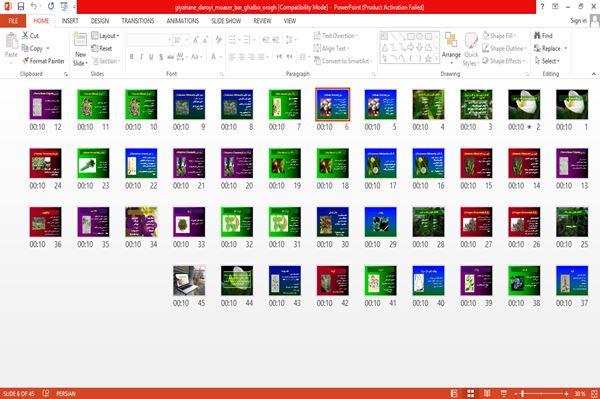This screenshot has width=600, height=399.
Task: Click Replace in Editing group
Action: pos(548,48)
